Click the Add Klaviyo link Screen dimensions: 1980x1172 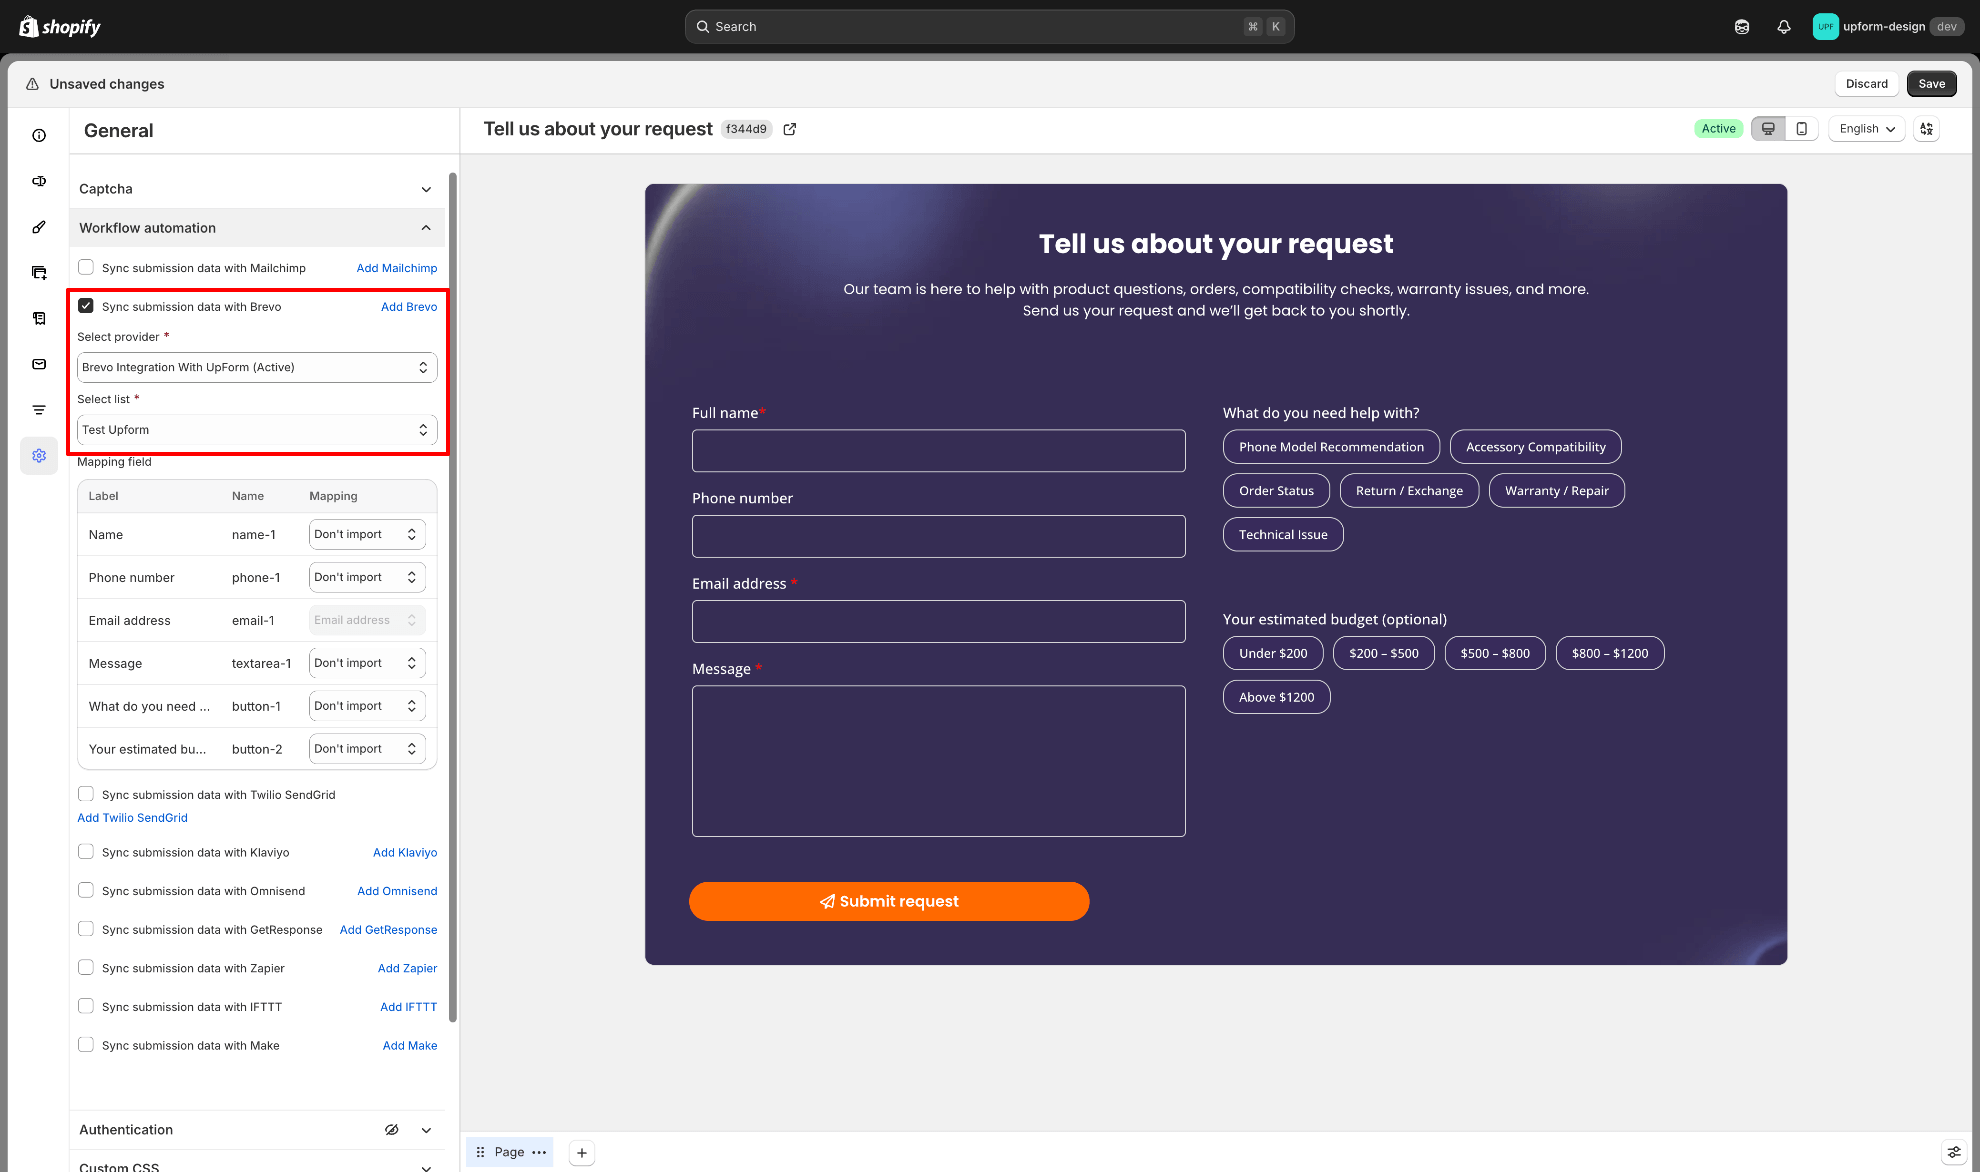405,853
